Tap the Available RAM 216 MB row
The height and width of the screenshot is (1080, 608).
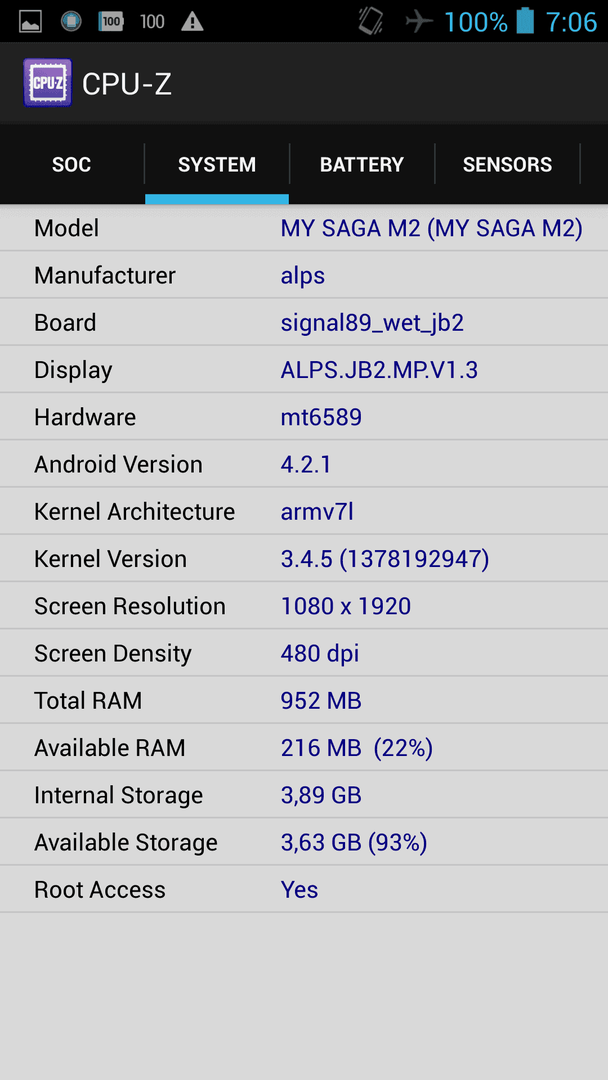tap(304, 748)
